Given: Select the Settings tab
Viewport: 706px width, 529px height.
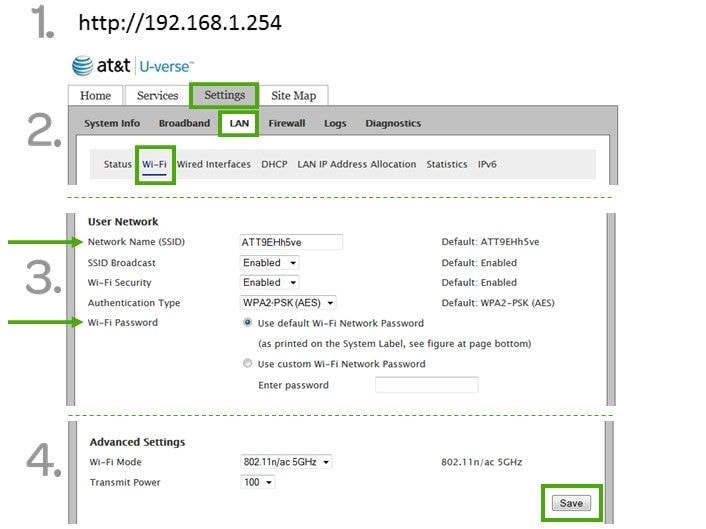Looking at the screenshot, I should click(224, 95).
